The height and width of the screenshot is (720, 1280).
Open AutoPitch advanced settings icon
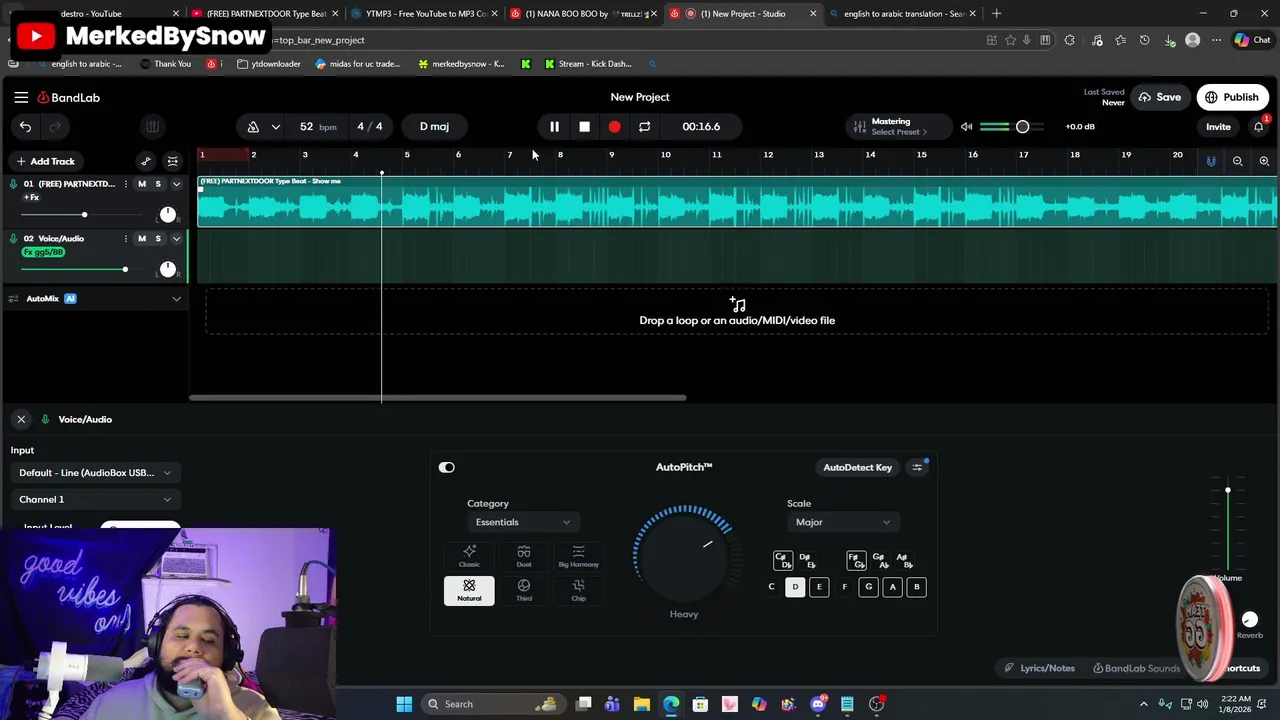pos(917,467)
